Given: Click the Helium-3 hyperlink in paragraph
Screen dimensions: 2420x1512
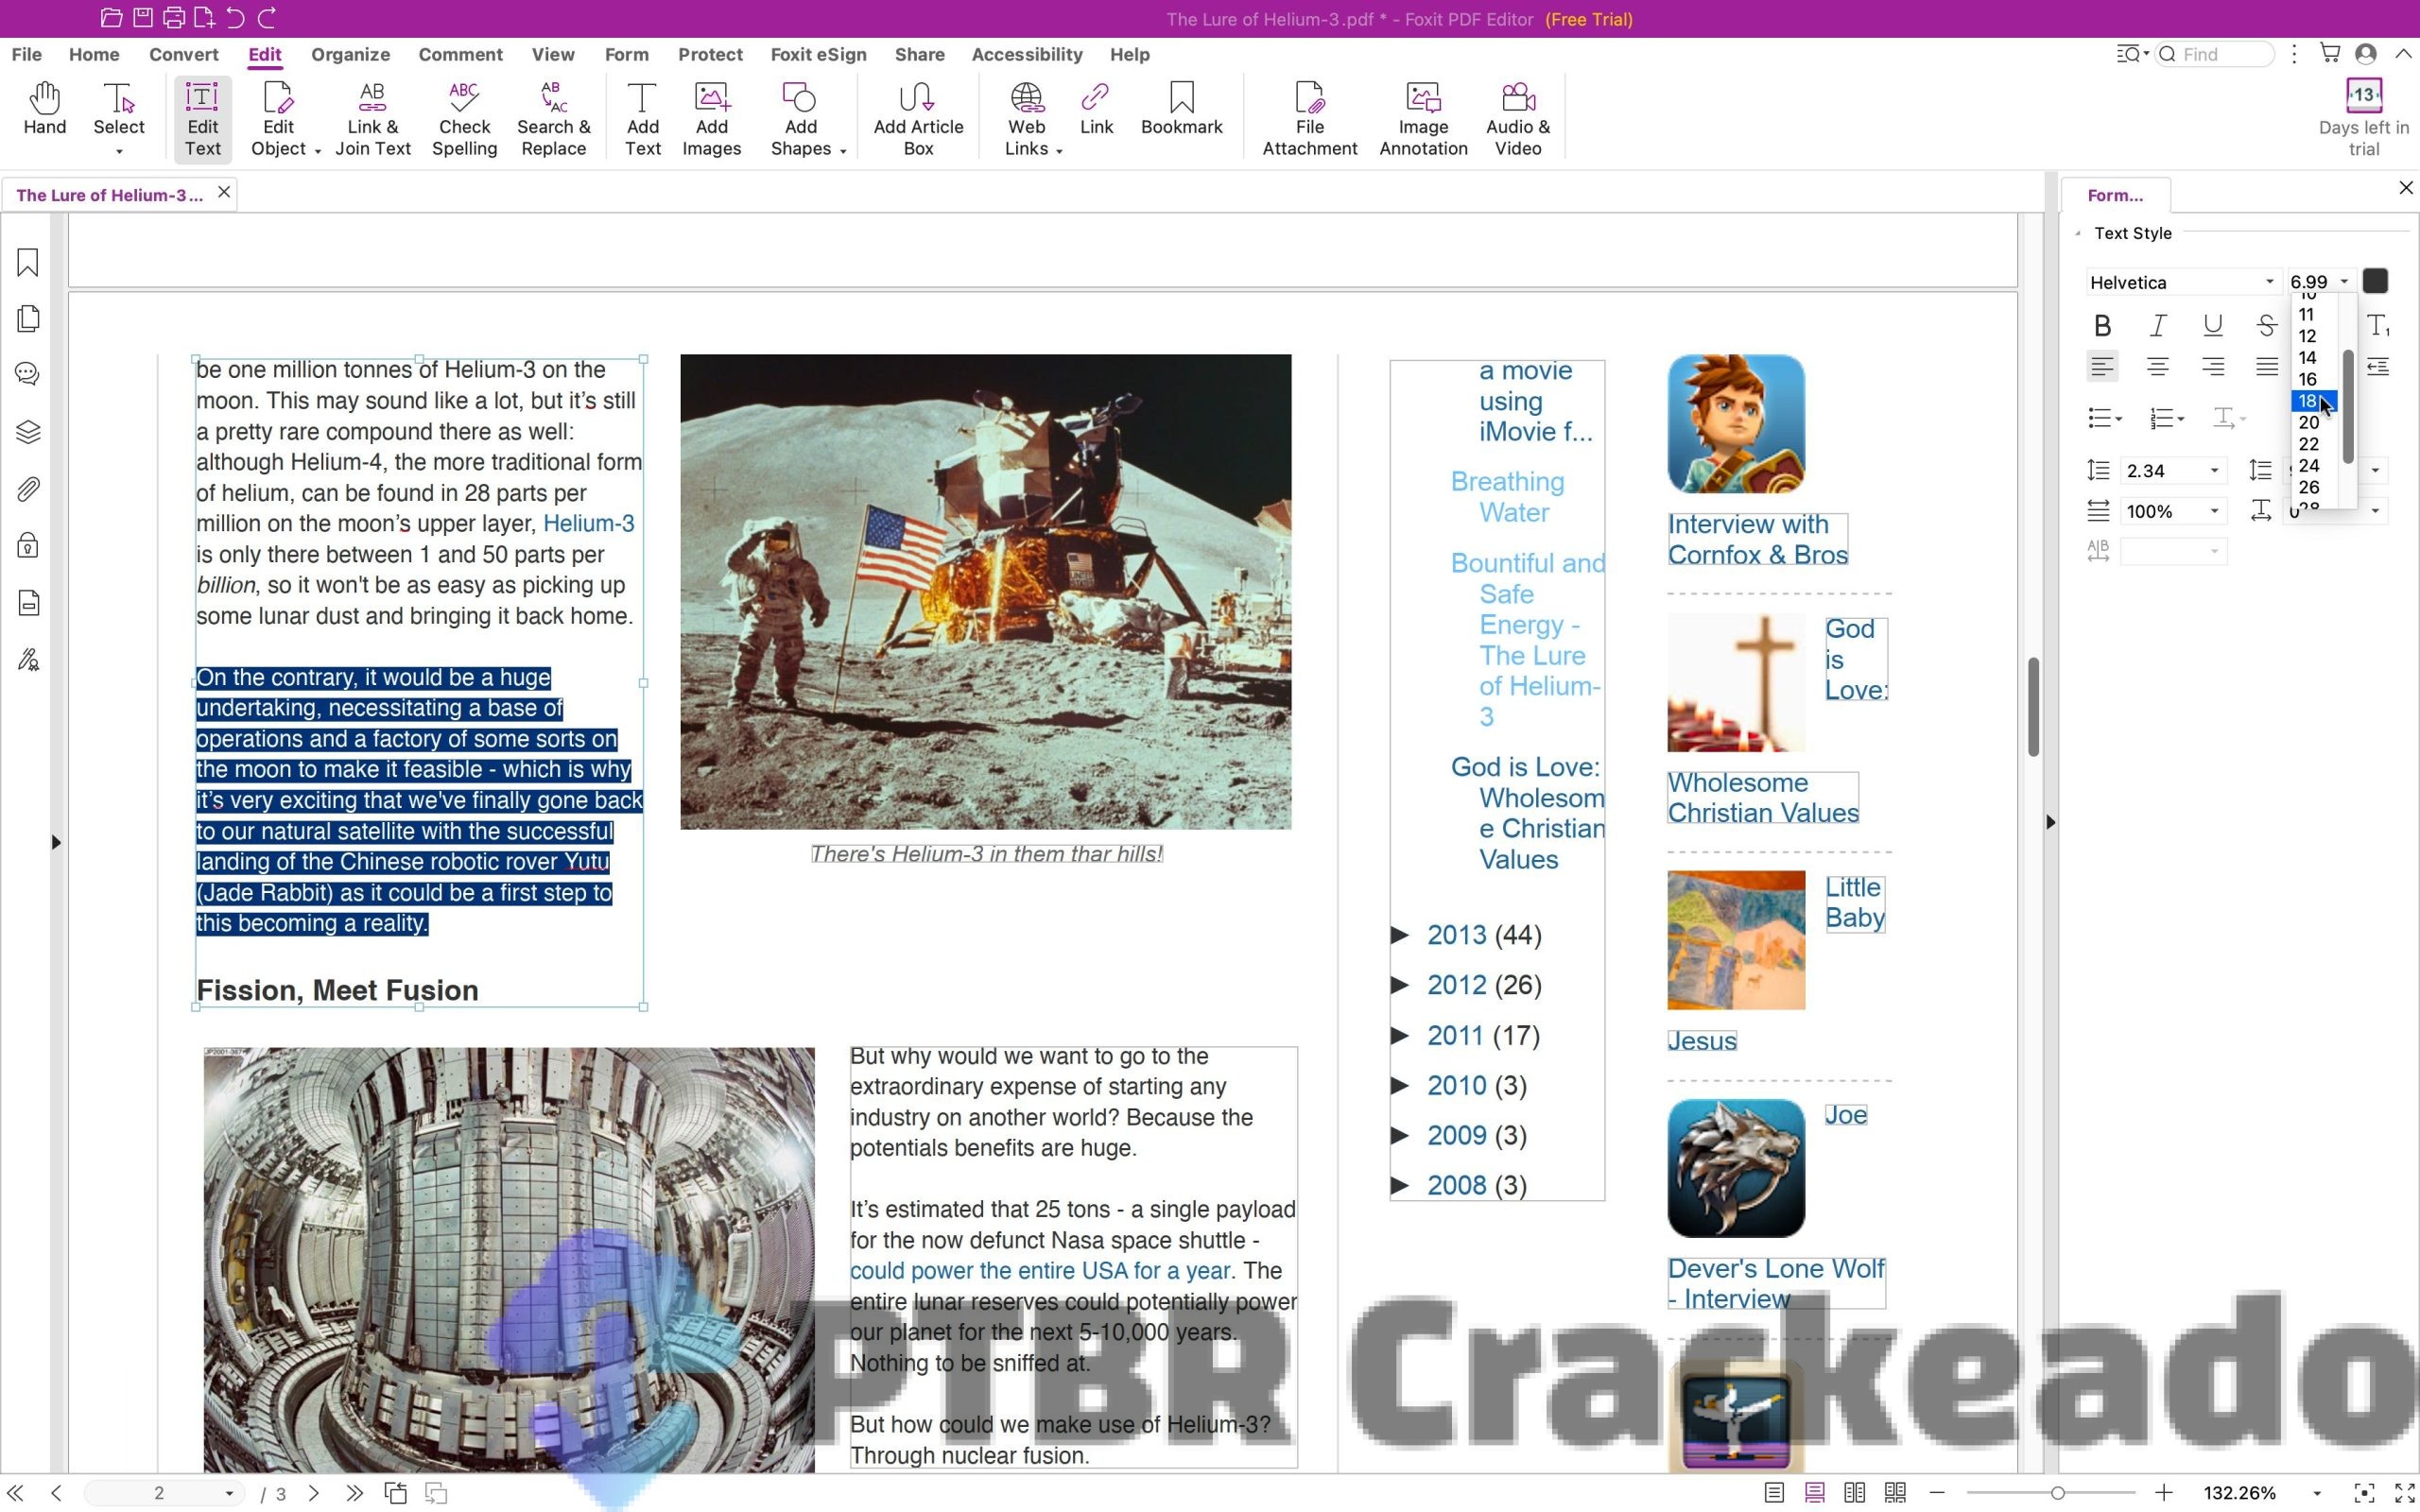Looking at the screenshot, I should pos(588,523).
